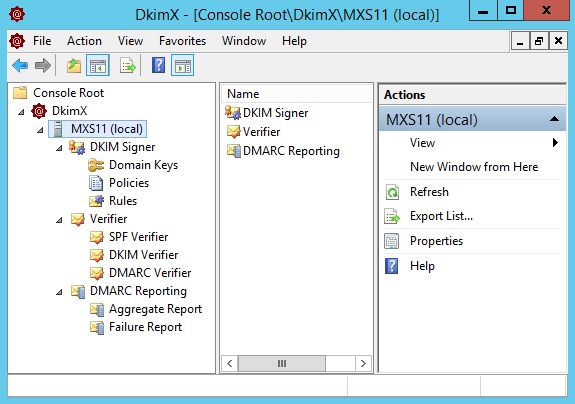Select the DkimX node icon in tree

pyautogui.click(x=39, y=111)
